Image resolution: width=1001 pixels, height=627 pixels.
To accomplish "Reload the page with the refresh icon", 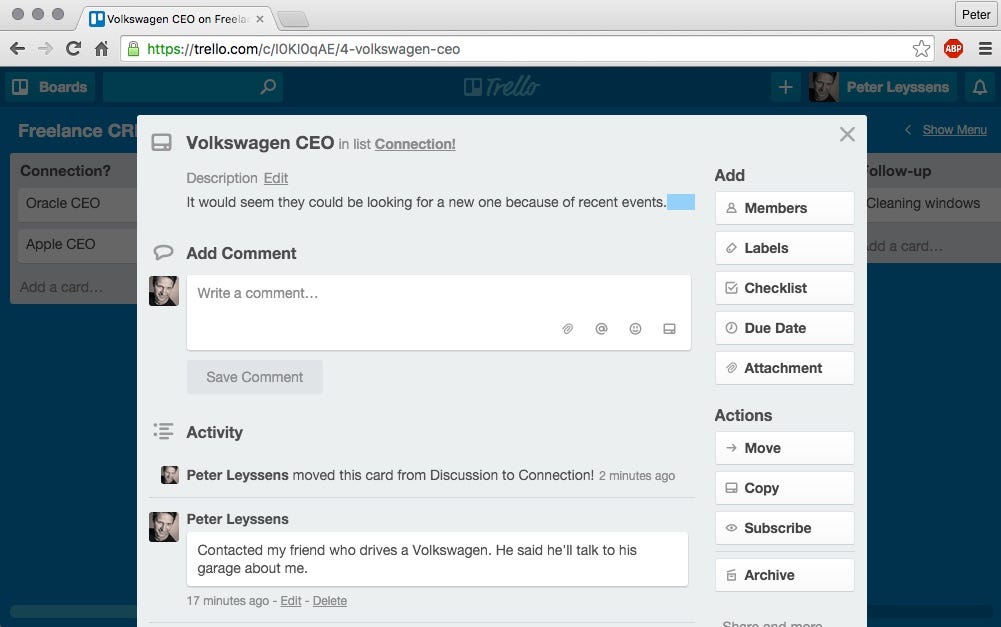I will coord(73,49).
